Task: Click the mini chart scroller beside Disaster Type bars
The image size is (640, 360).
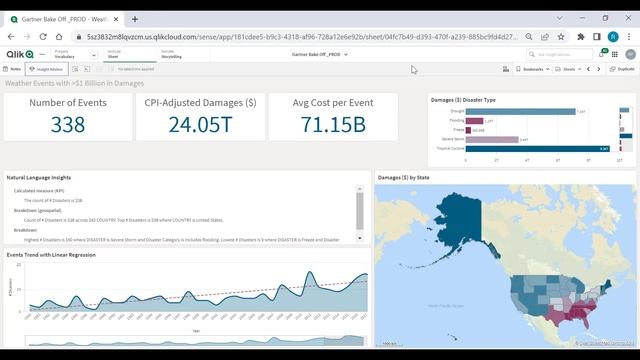Action: (626, 130)
